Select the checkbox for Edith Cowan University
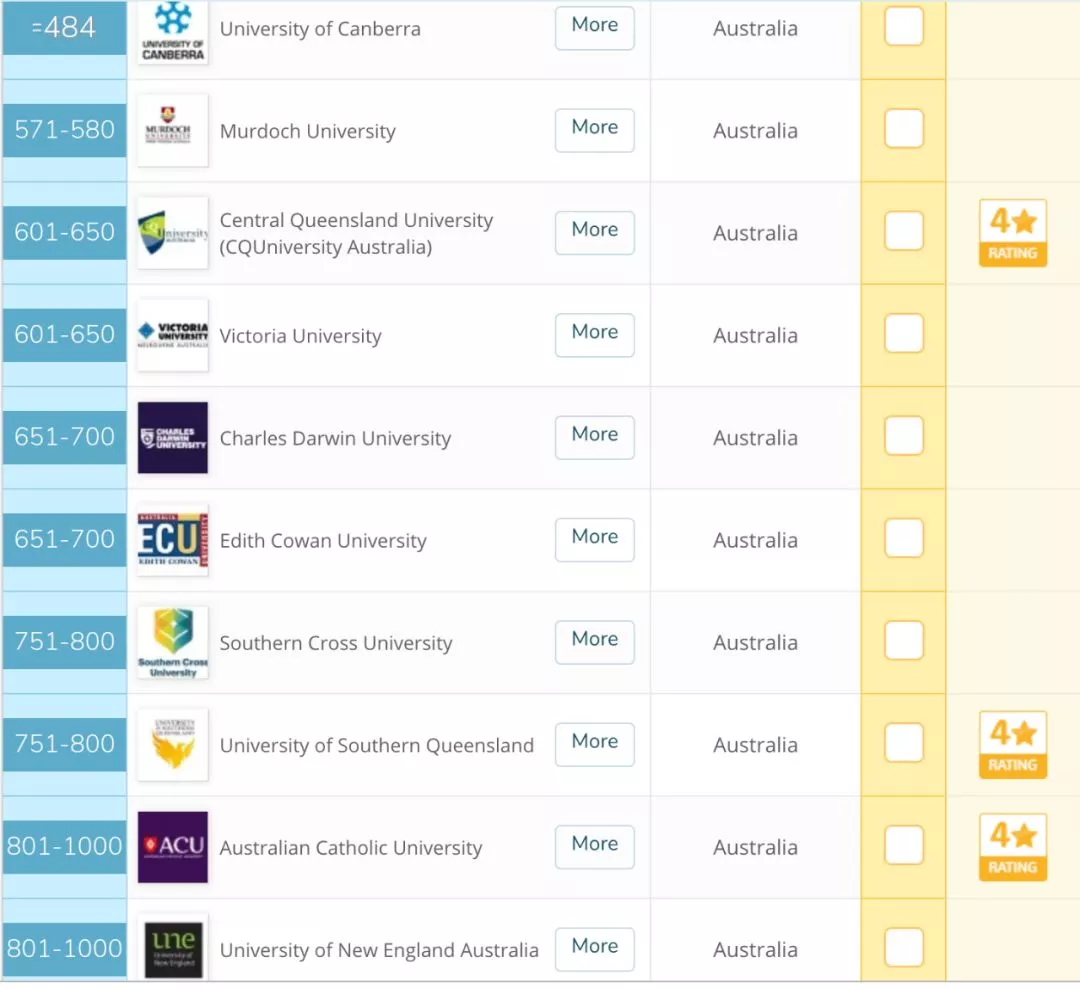 click(x=904, y=538)
